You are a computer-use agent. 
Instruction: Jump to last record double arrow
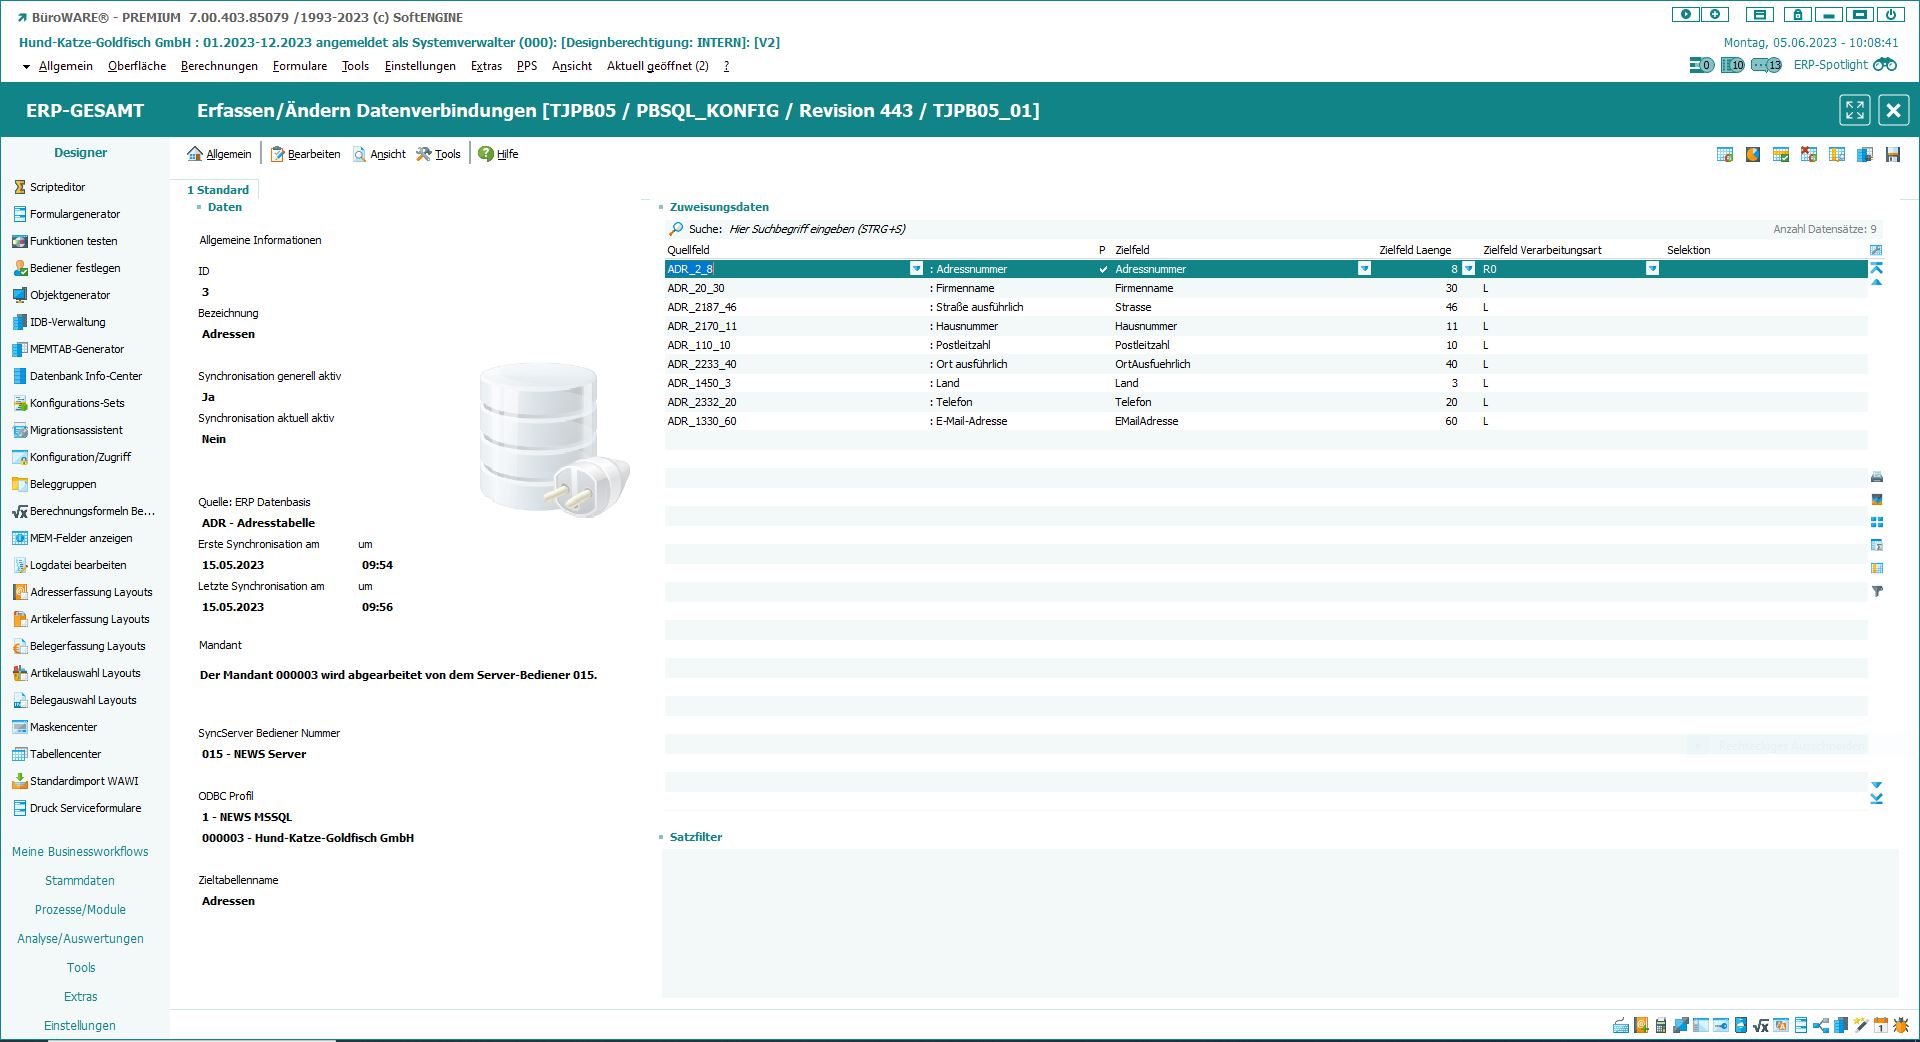[x=1877, y=798]
